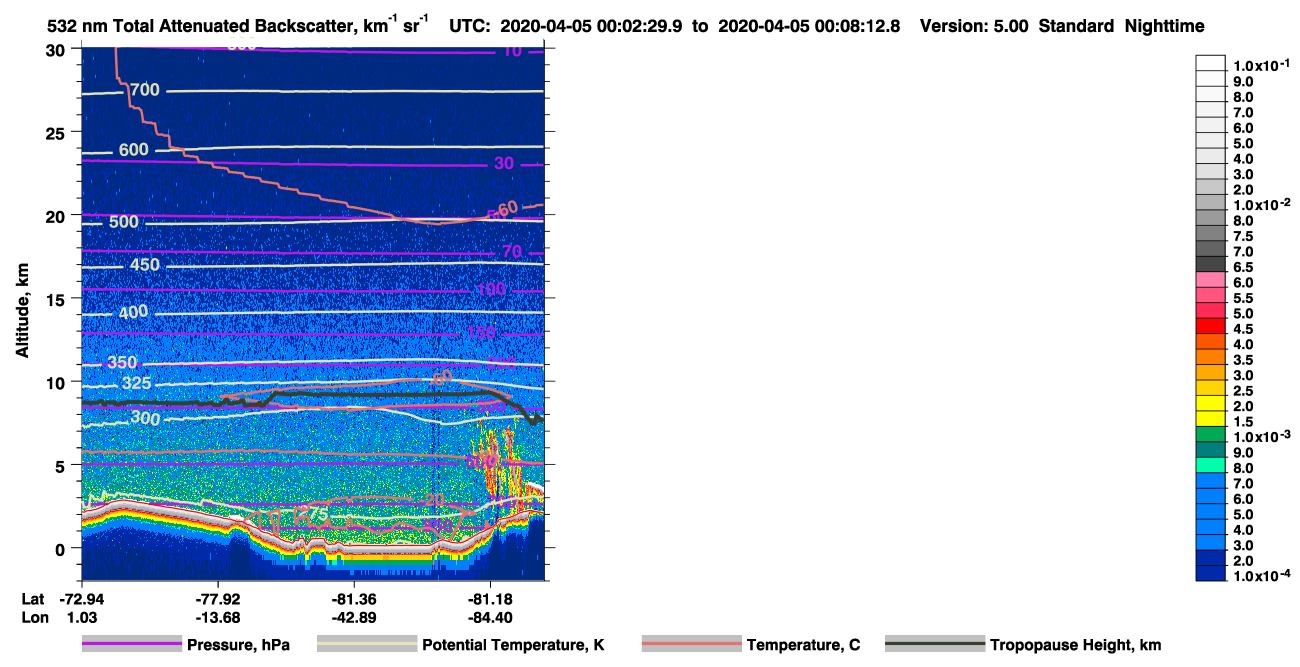The width and height of the screenshot is (1300, 667).
Task: Click the 'Tropopause Height, km' legend label
Action: click(1075, 645)
